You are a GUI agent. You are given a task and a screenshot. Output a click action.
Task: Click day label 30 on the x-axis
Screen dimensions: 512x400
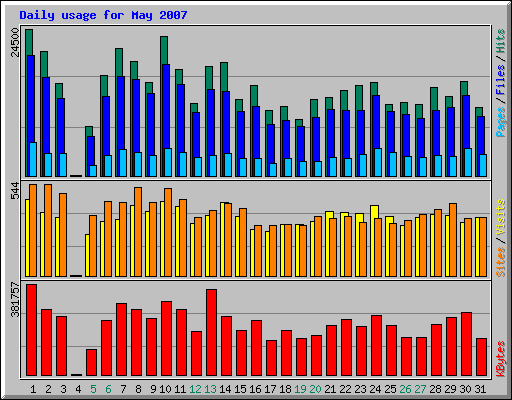point(465,389)
